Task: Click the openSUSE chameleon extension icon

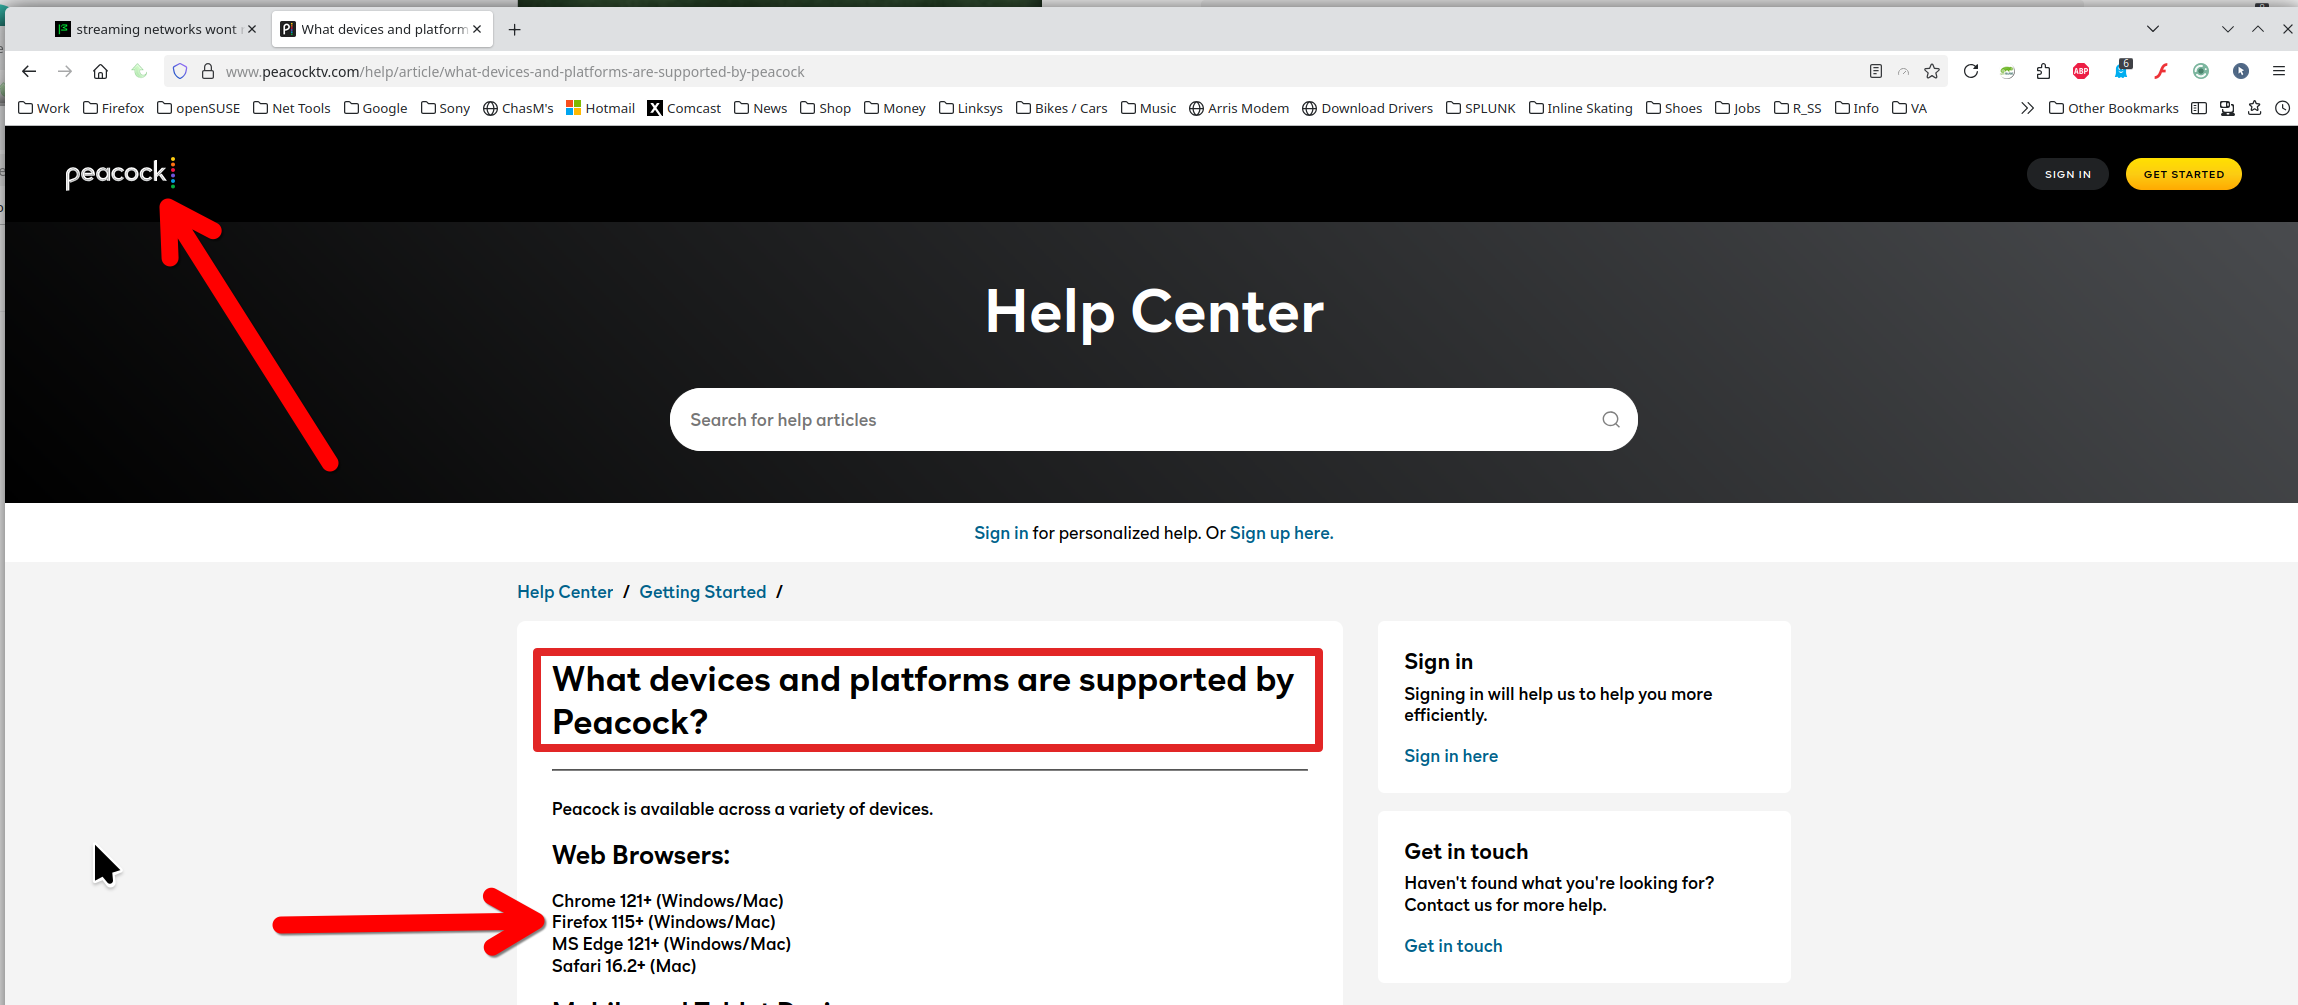Action: tap(2007, 71)
